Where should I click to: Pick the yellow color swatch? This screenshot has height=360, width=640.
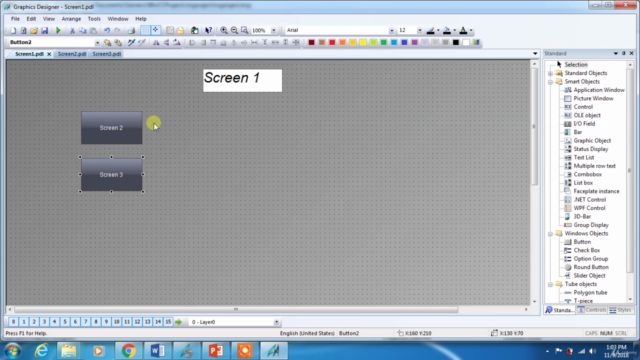[x=363, y=42]
